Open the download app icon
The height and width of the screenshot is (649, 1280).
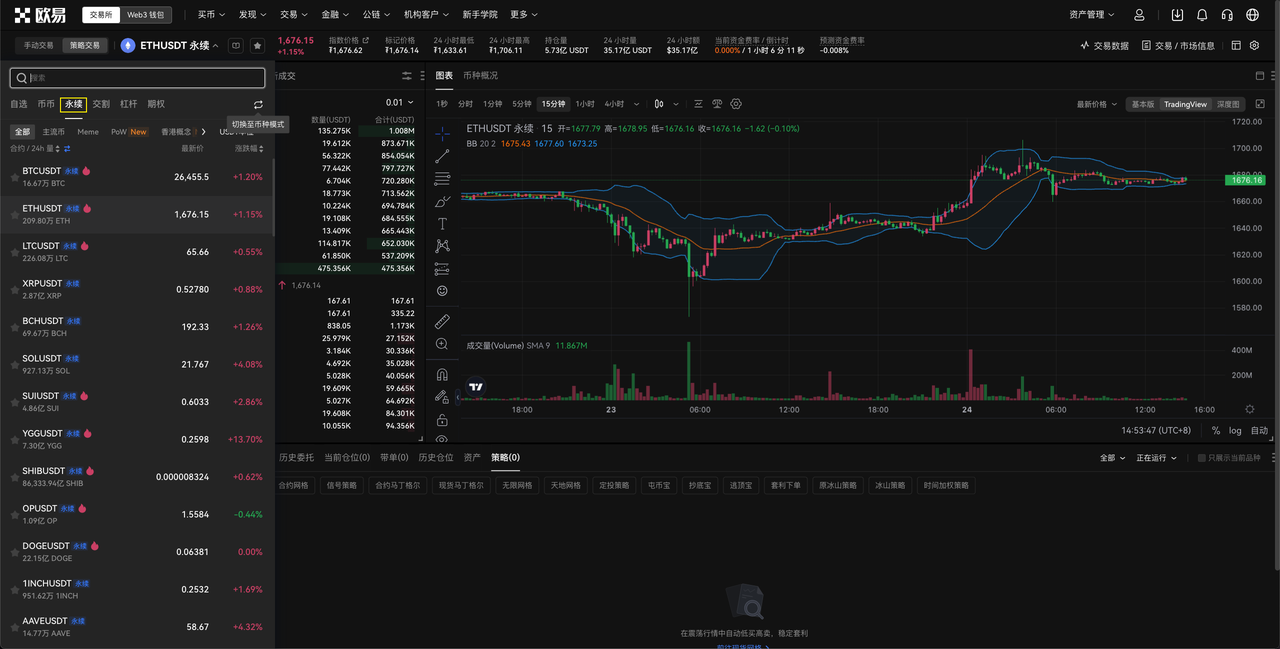[1177, 15]
